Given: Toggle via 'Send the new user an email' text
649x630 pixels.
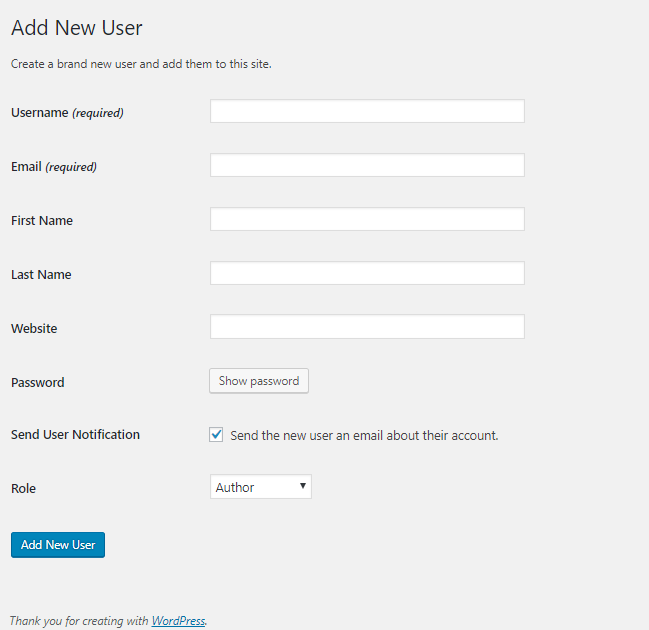Looking at the screenshot, I should tap(364, 435).
